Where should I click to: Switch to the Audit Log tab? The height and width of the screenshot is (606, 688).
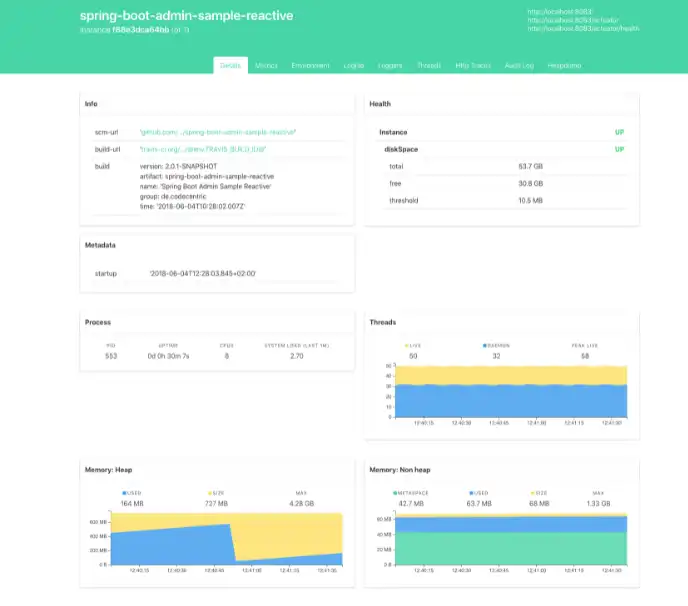519,65
